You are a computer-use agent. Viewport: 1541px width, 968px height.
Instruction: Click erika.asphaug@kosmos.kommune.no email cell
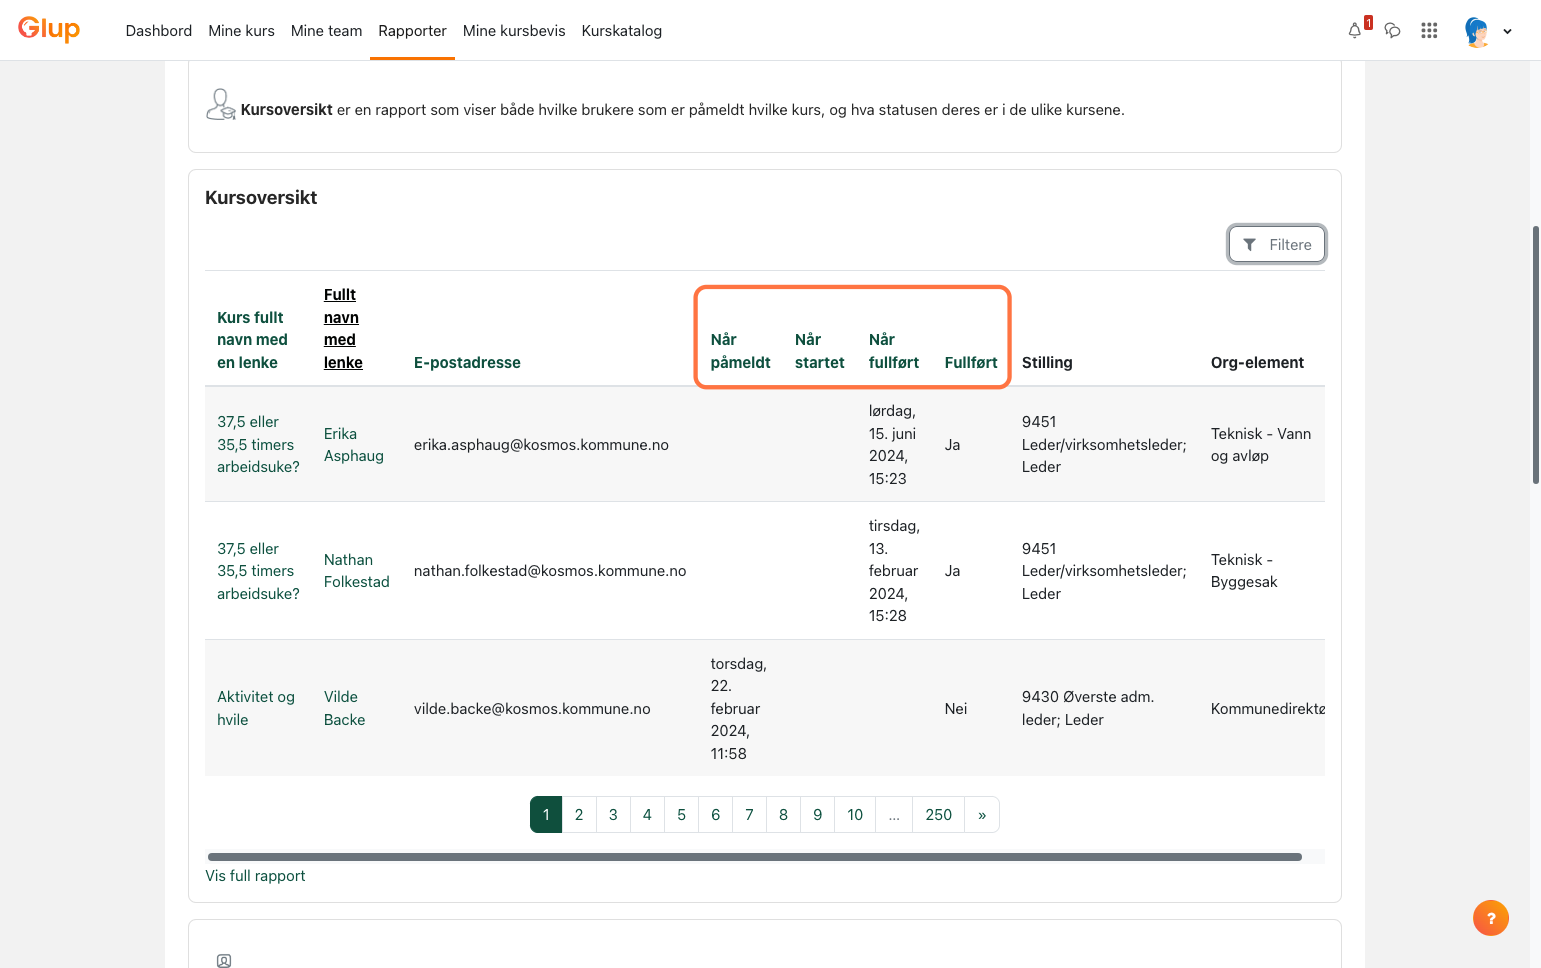tap(541, 444)
